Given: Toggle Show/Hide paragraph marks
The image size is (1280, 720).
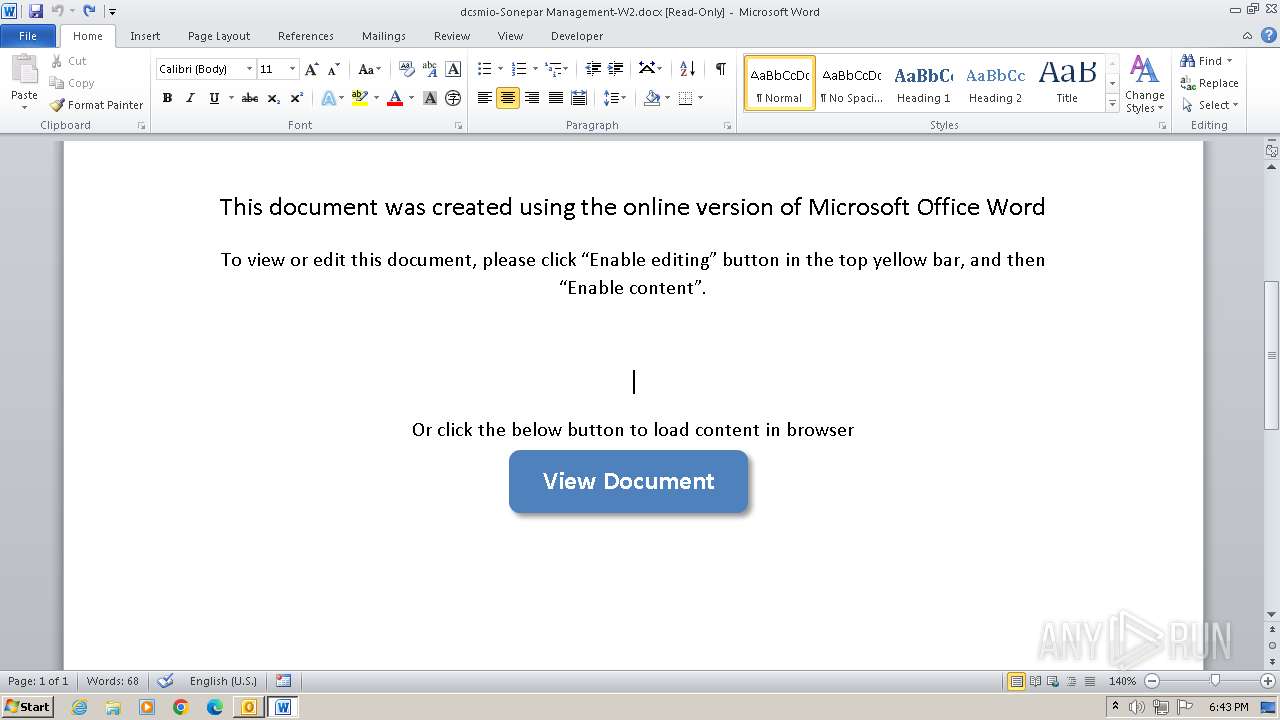Looking at the screenshot, I should point(720,69).
